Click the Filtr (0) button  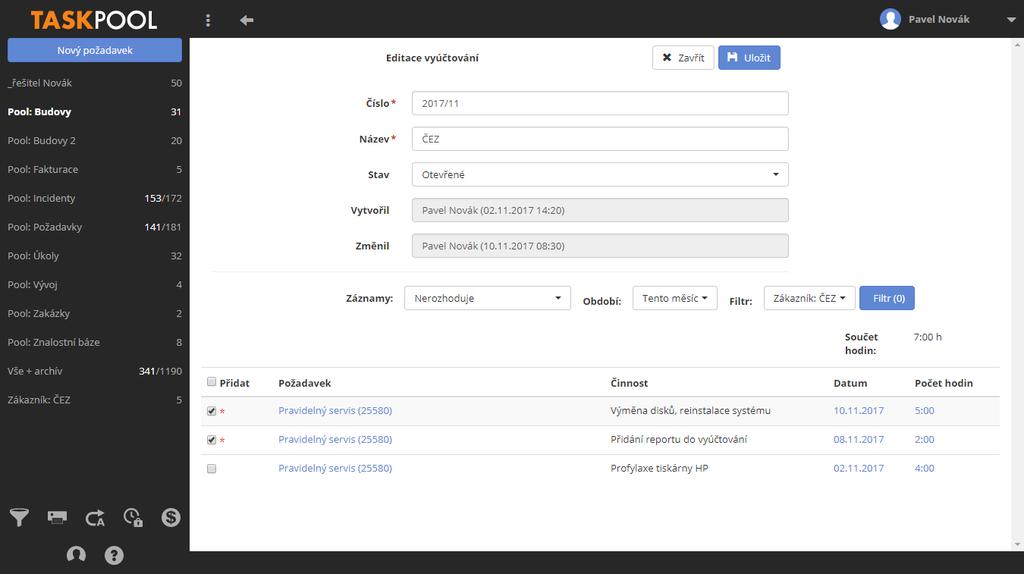[887, 298]
